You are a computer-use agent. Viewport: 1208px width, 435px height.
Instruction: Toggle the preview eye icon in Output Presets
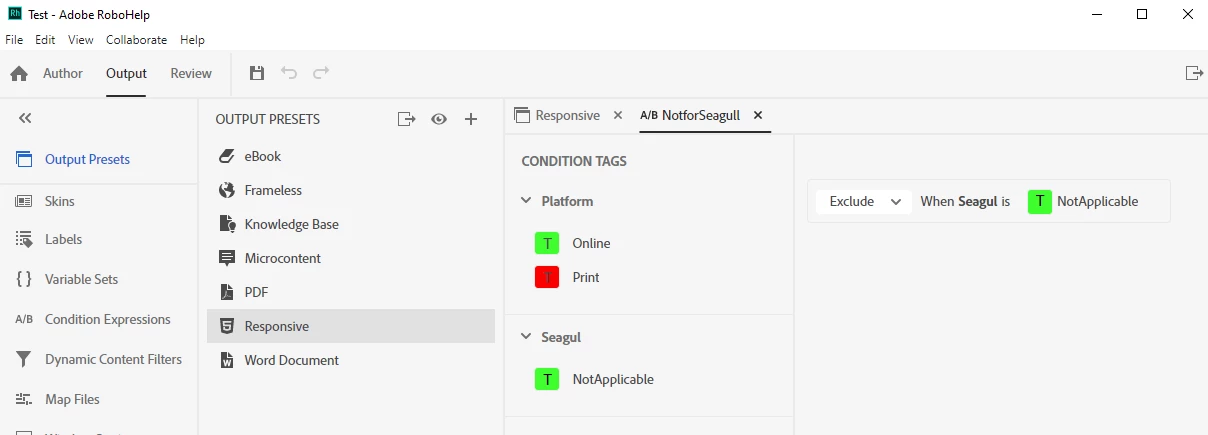click(x=439, y=119)
